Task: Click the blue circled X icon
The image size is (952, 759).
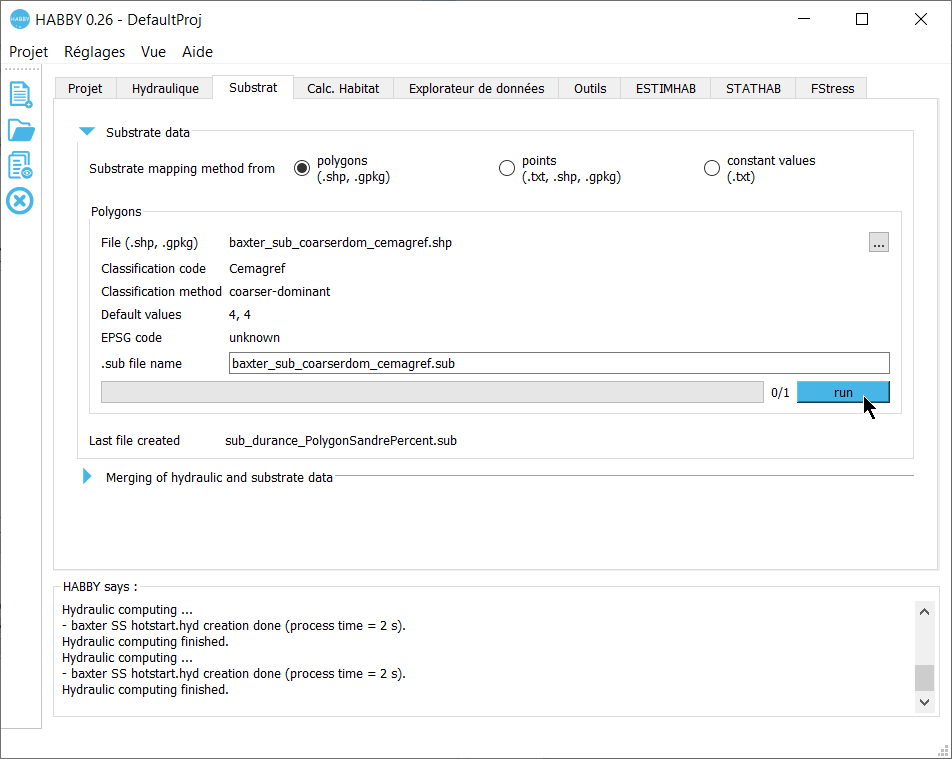Action: 20,201
